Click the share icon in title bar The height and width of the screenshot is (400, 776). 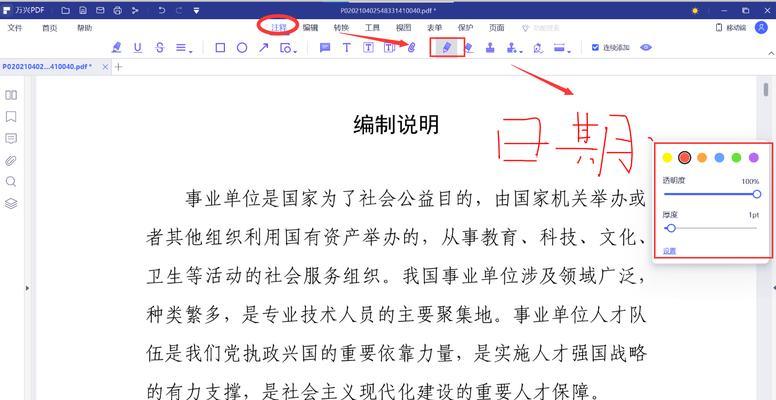pos(135,10)
